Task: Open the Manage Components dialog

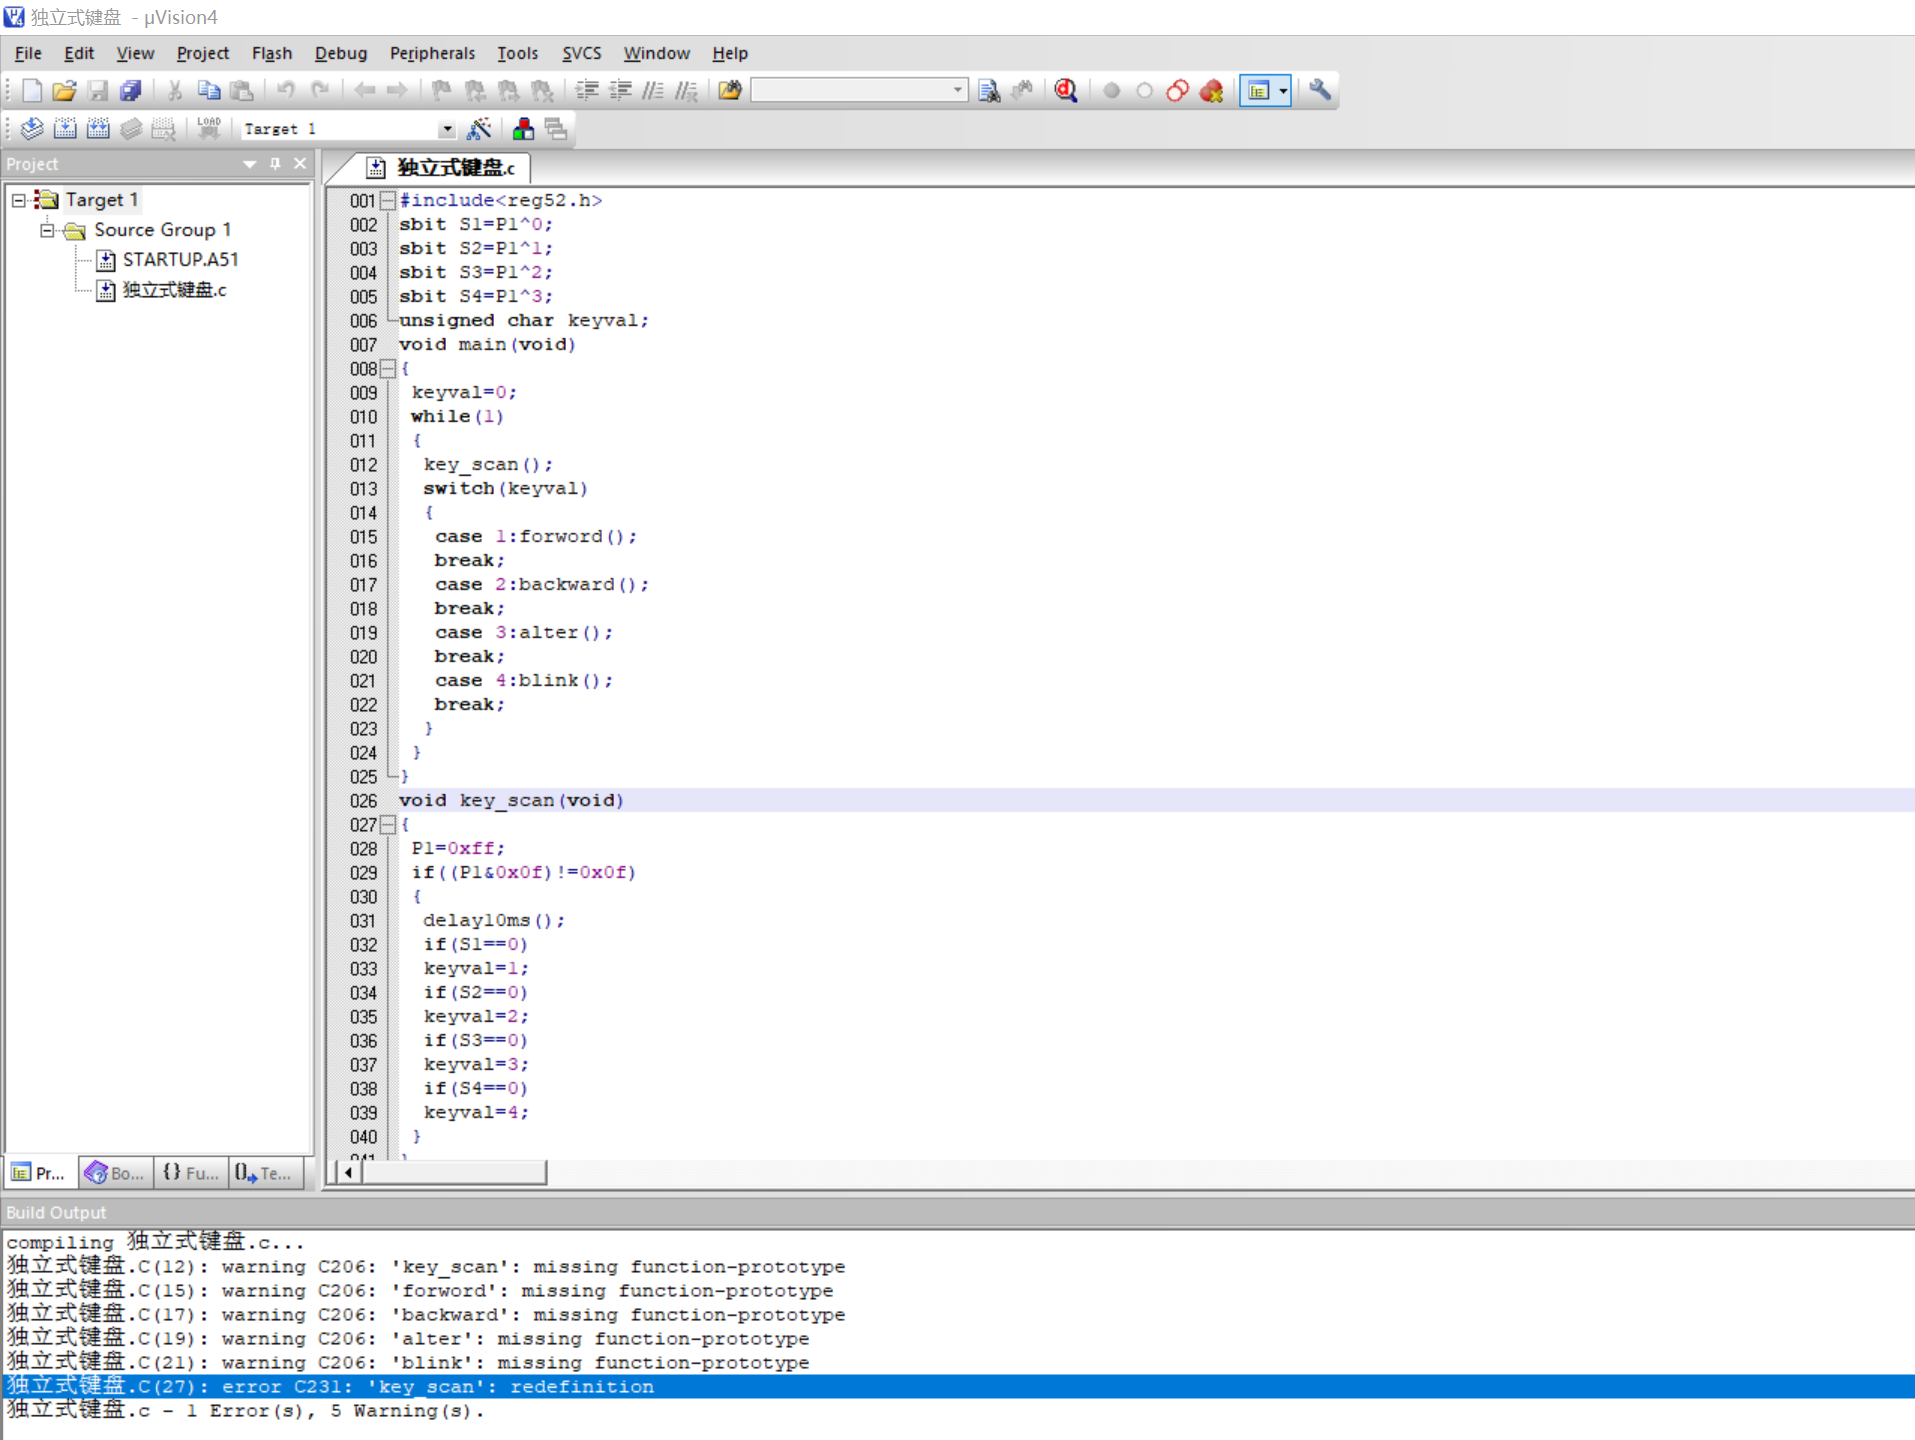Action: tap(523, 128)
